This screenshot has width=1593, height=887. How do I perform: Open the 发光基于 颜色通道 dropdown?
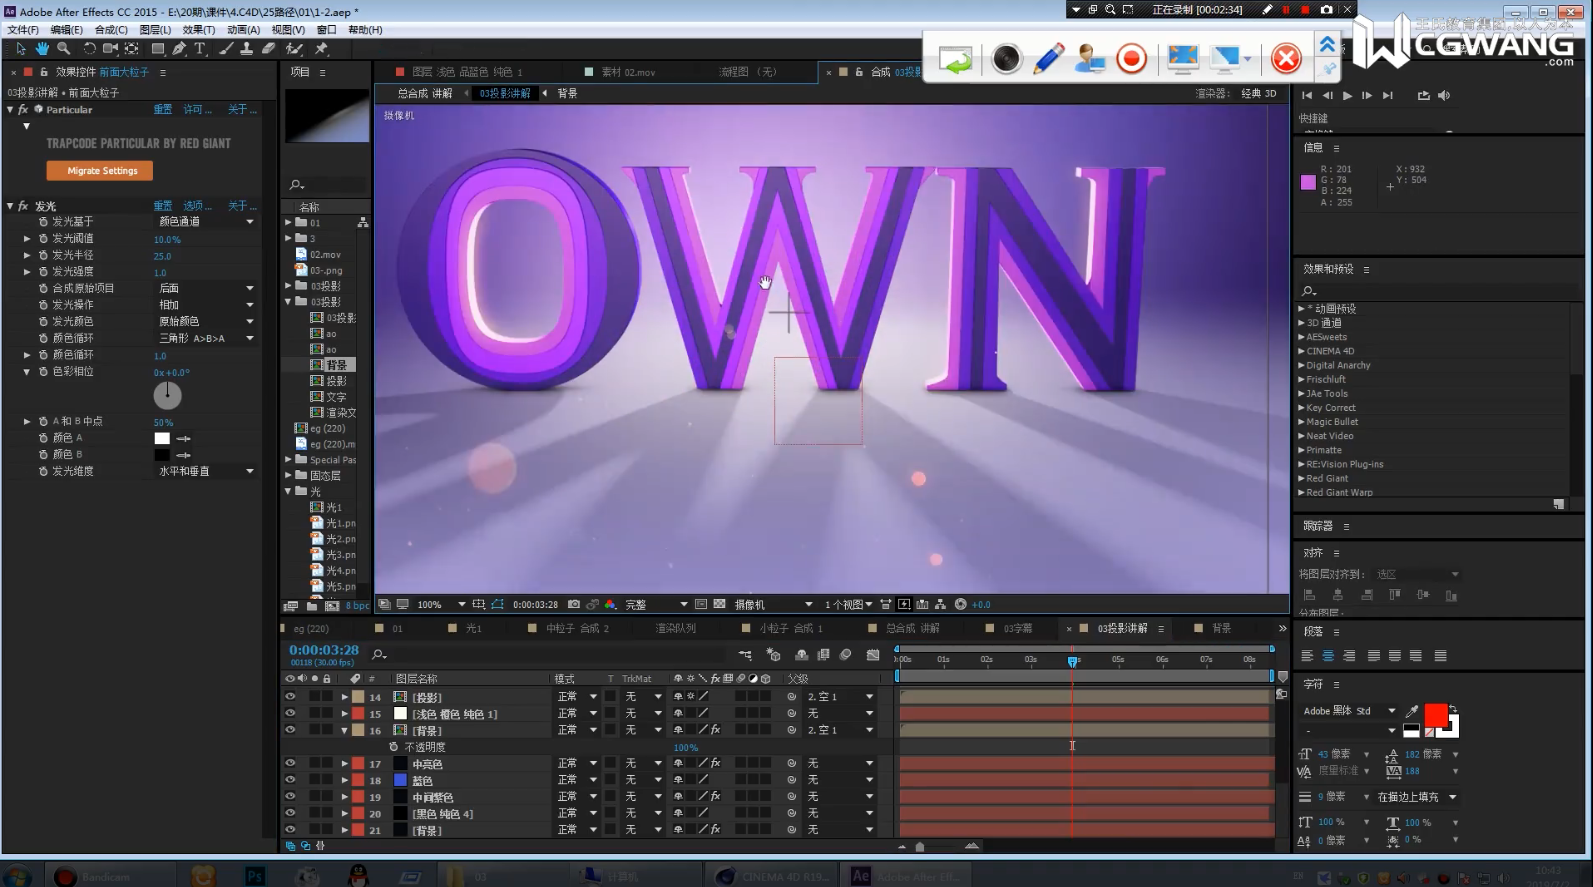pos(207,222)
